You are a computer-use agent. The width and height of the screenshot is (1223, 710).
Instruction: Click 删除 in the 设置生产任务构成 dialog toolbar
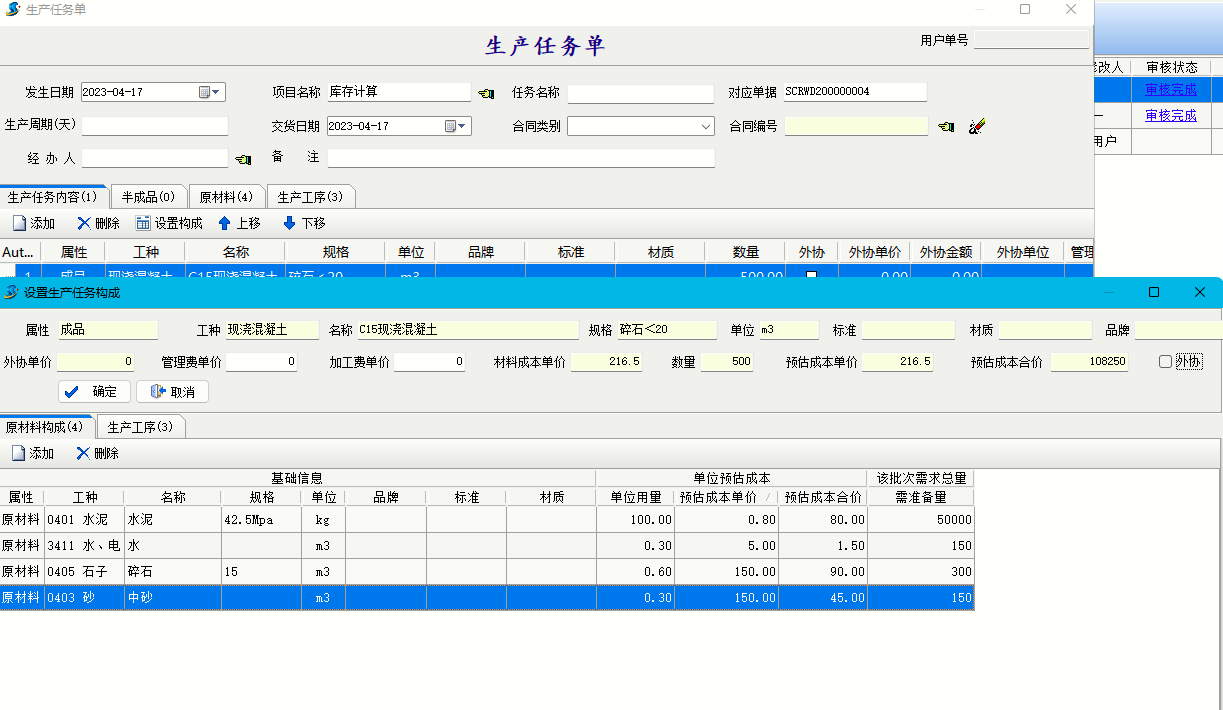(x=97, y=453)
